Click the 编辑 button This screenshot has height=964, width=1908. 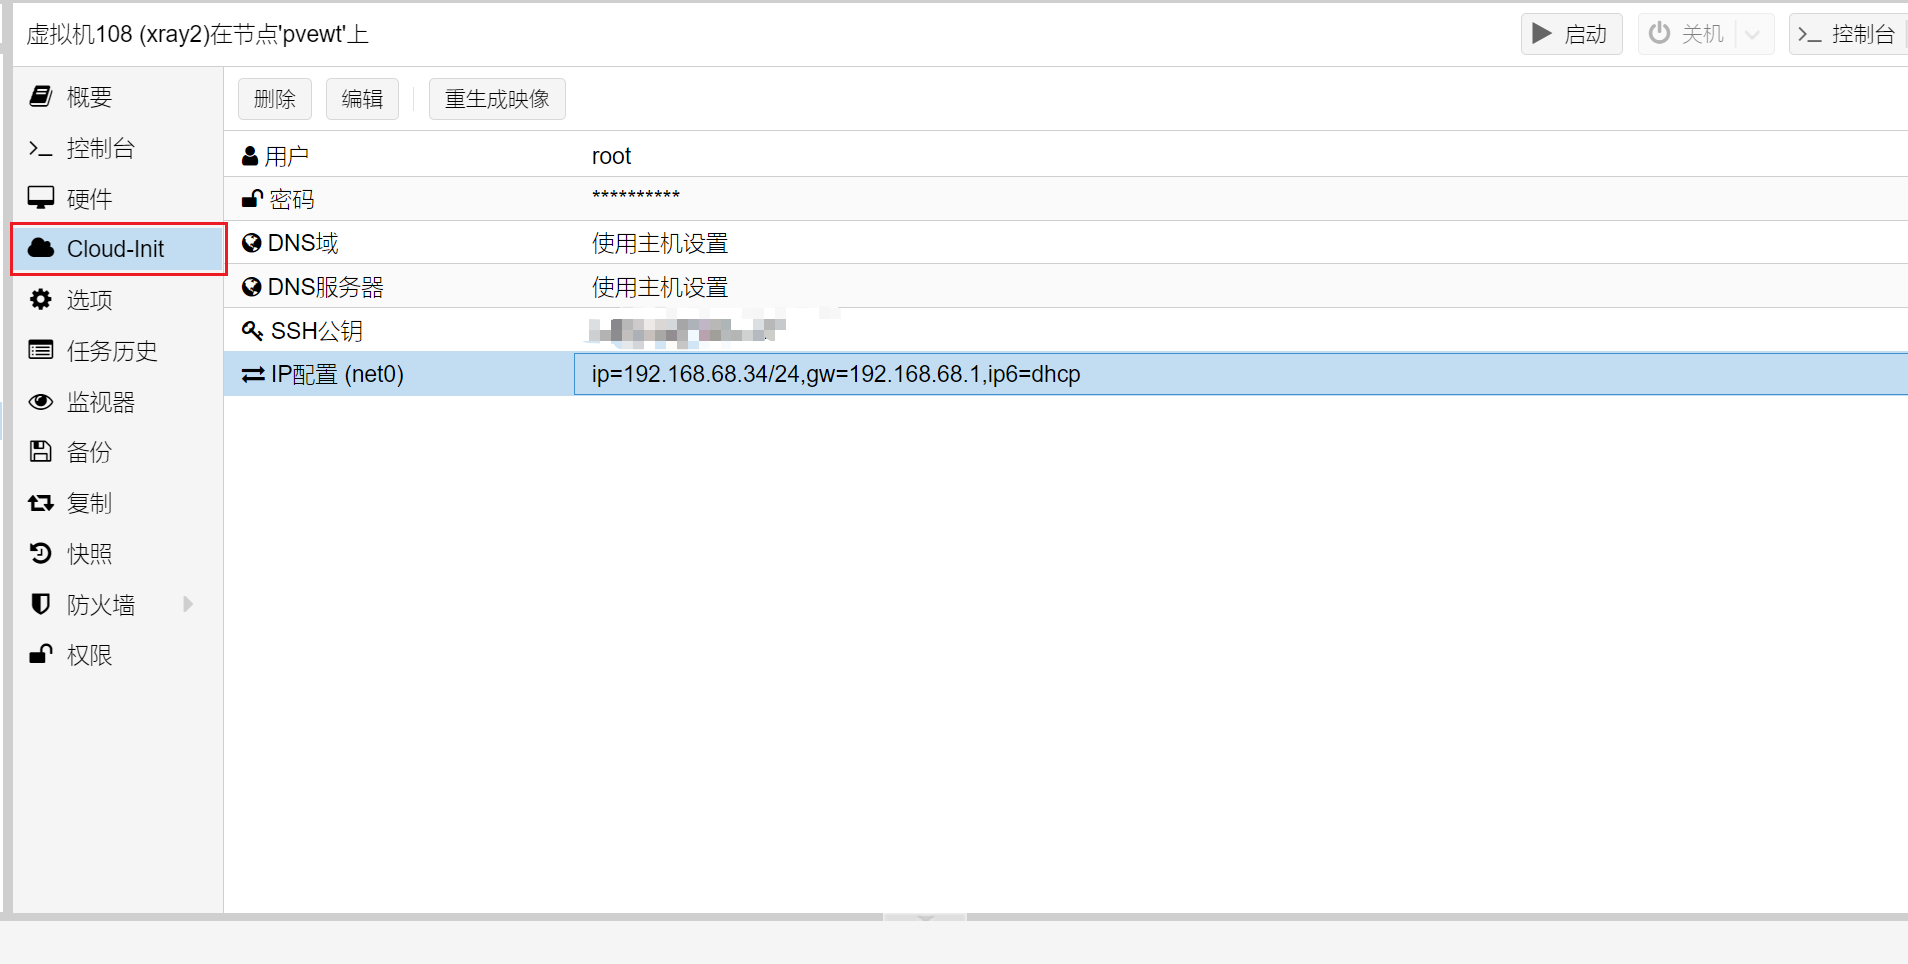pyautogui.click(x=362, y=99)
